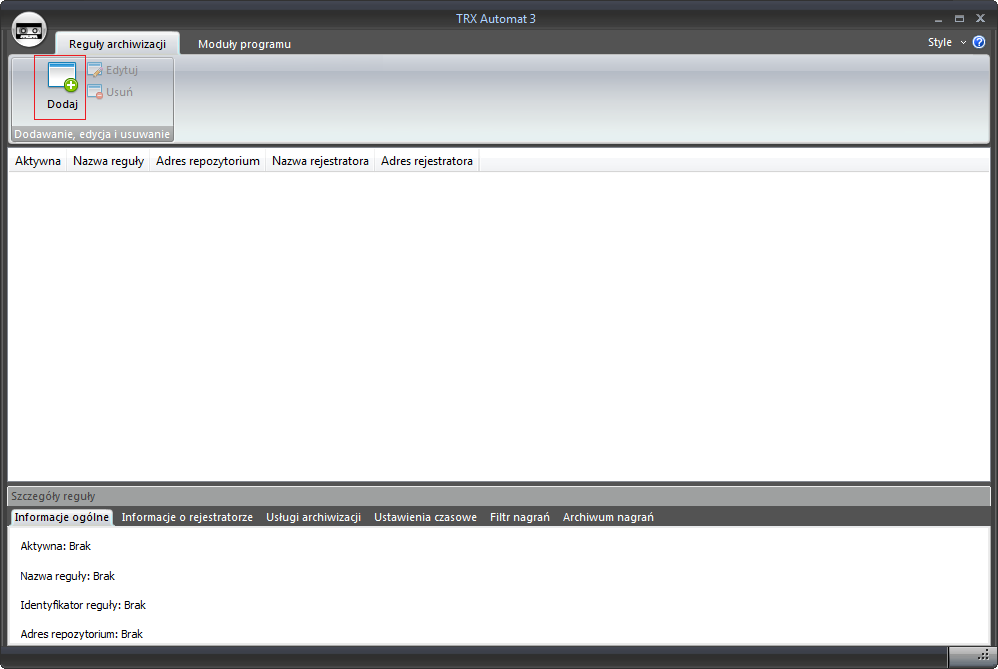Sort by the Aktywna column header
This screenshot has height=669, width=998.
click(38, 161)
